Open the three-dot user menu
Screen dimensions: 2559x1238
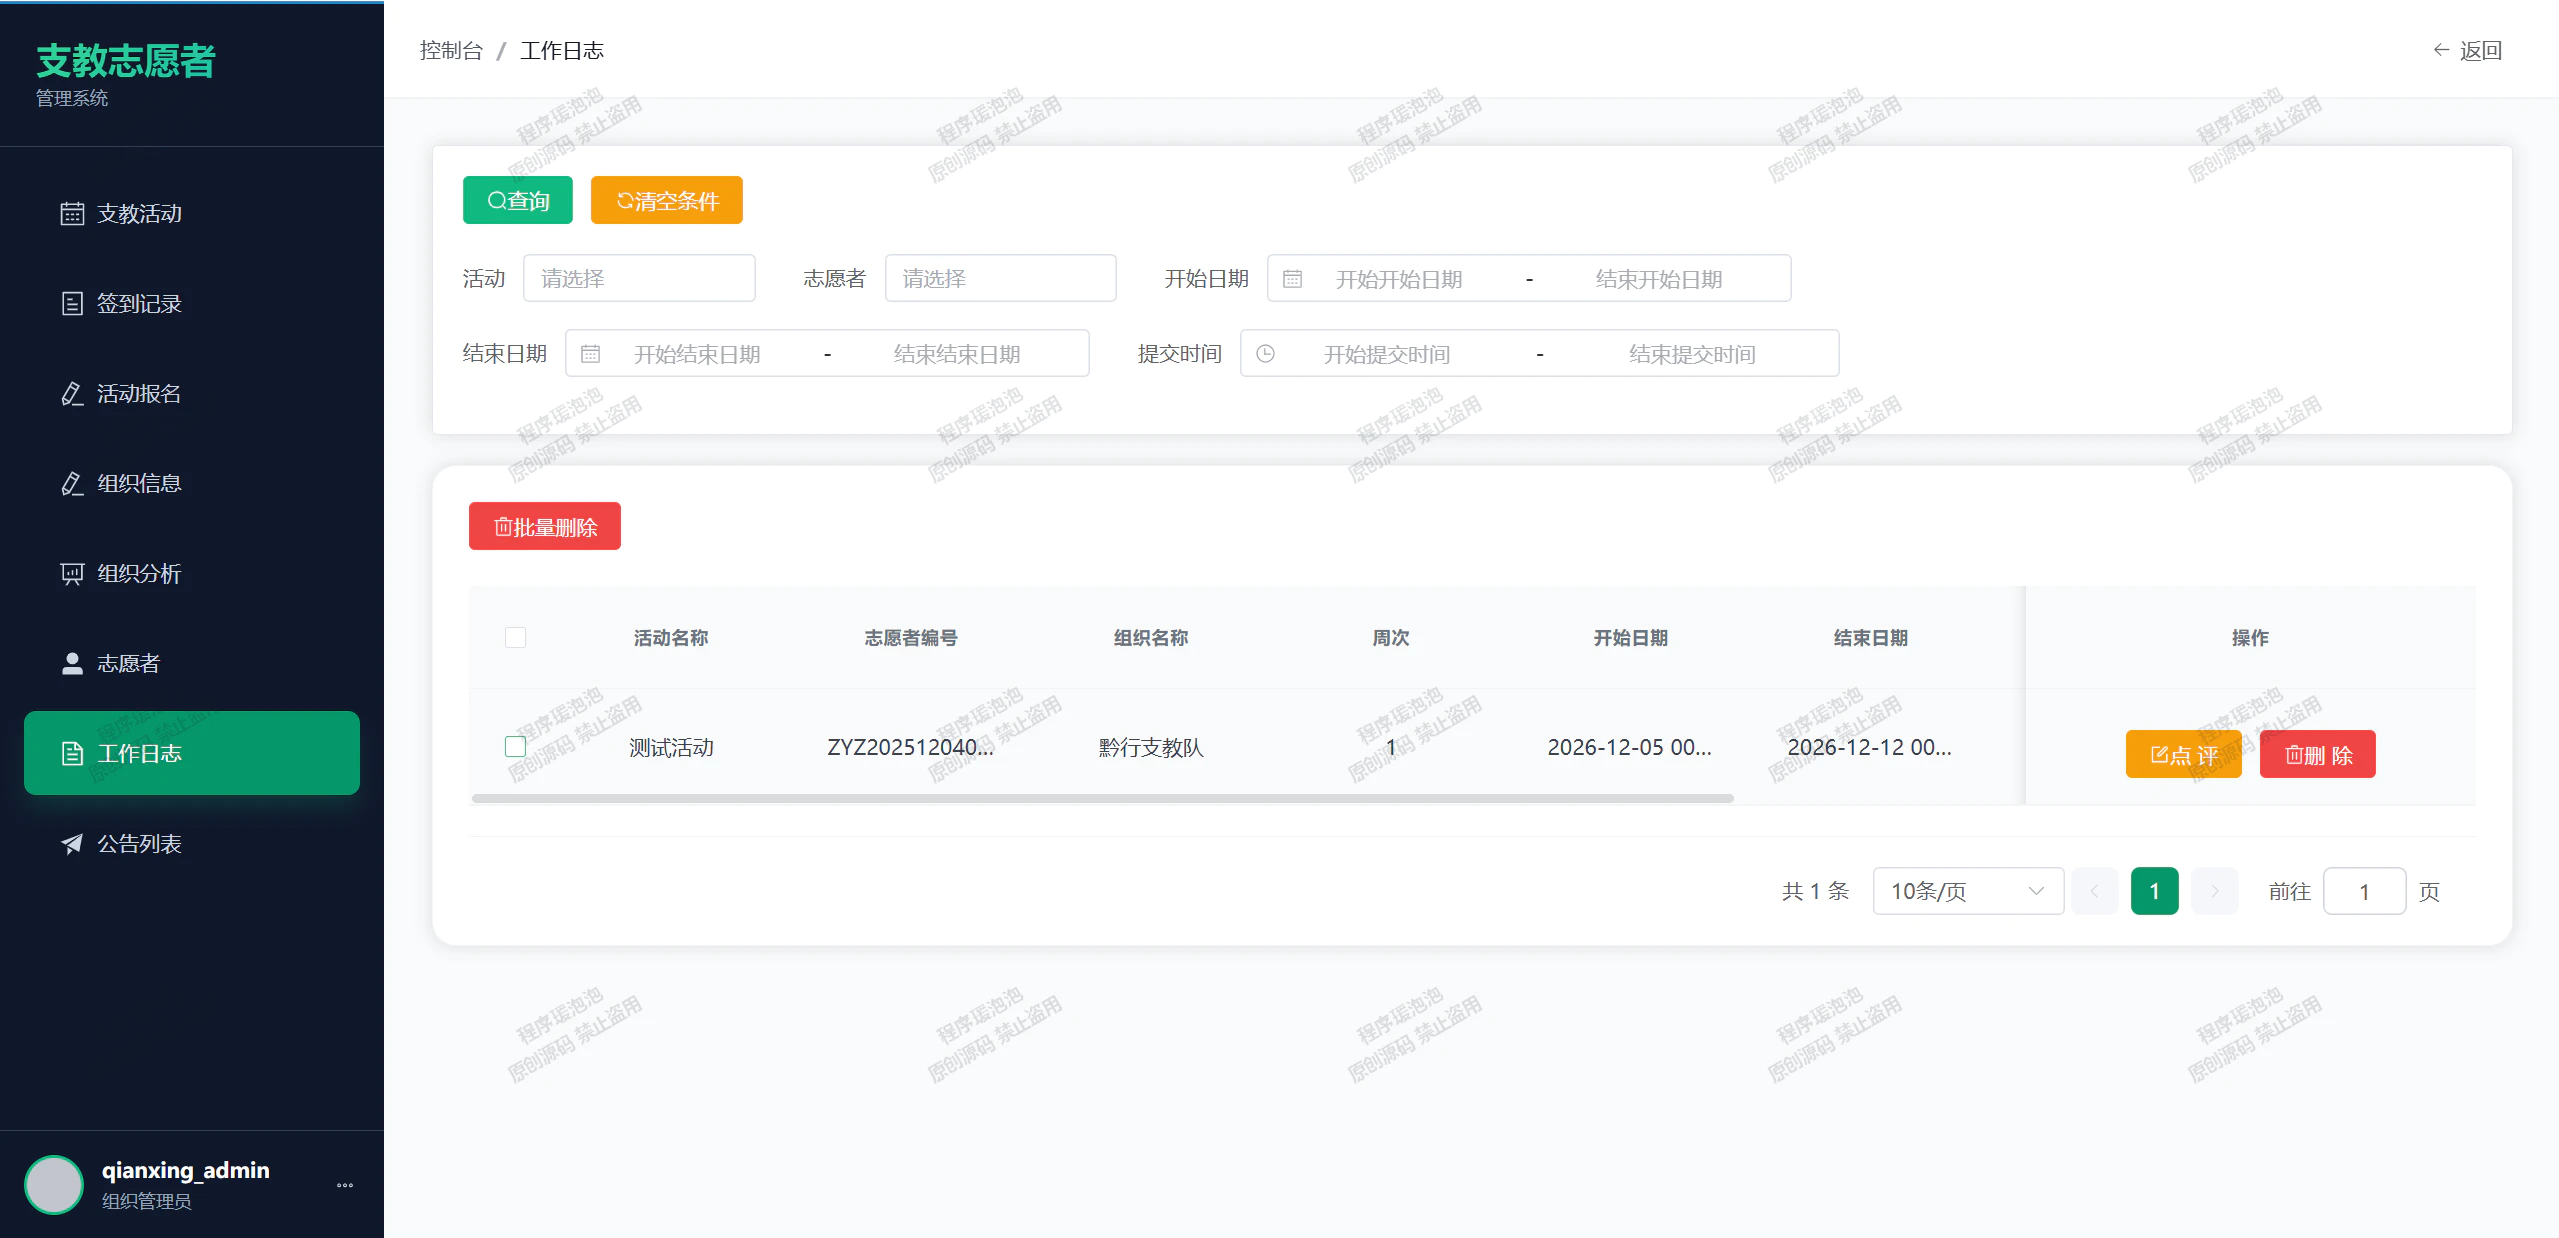click(345, 1185)
